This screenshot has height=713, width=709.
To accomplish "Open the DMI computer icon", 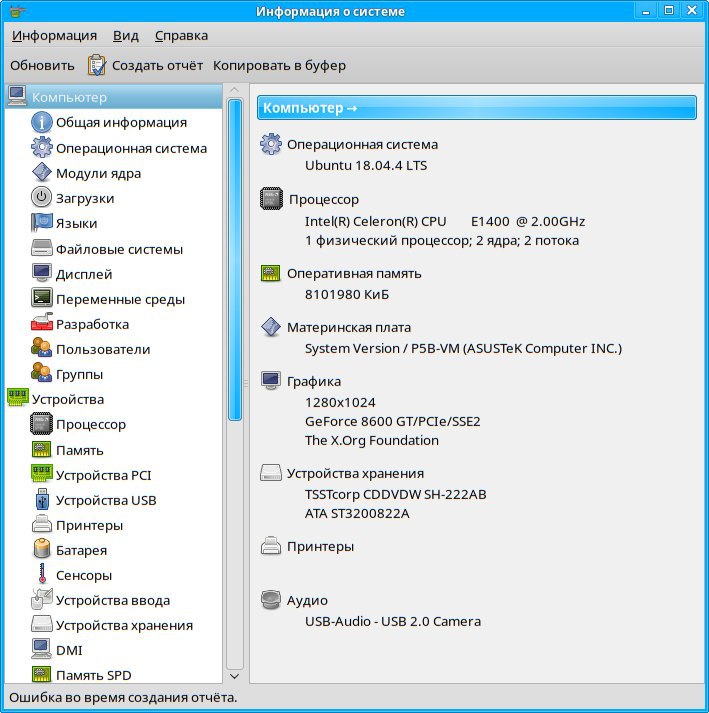I will pyautogui.click(x=41, y=649).
